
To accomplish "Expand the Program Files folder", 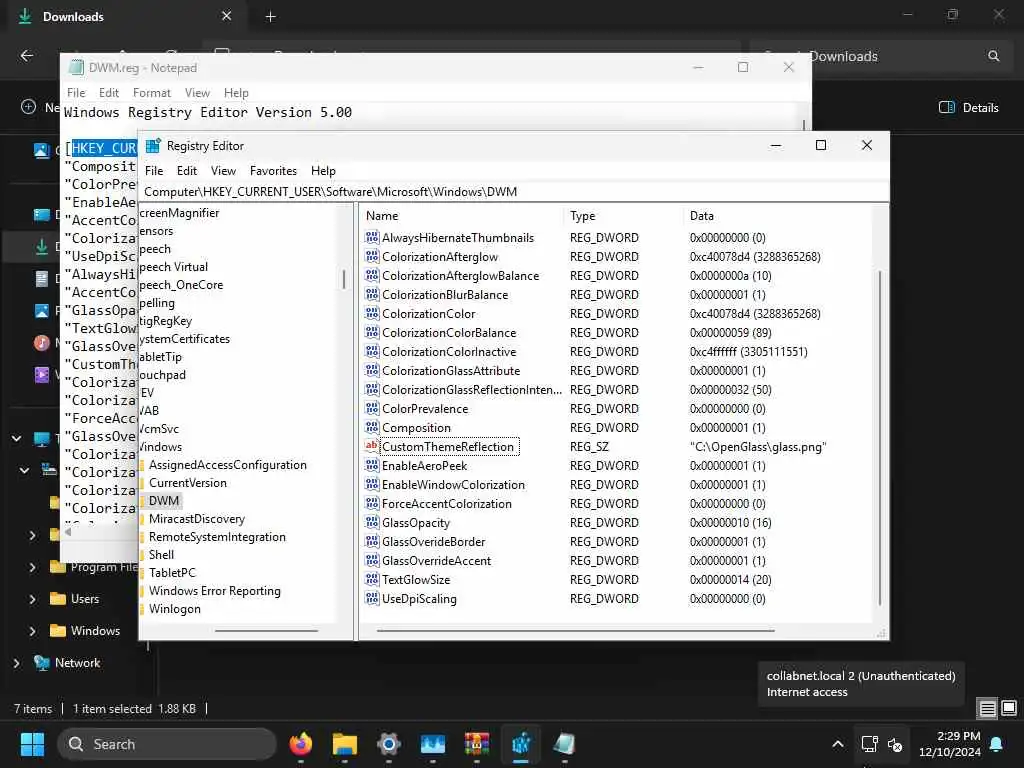I will [33, 567].
